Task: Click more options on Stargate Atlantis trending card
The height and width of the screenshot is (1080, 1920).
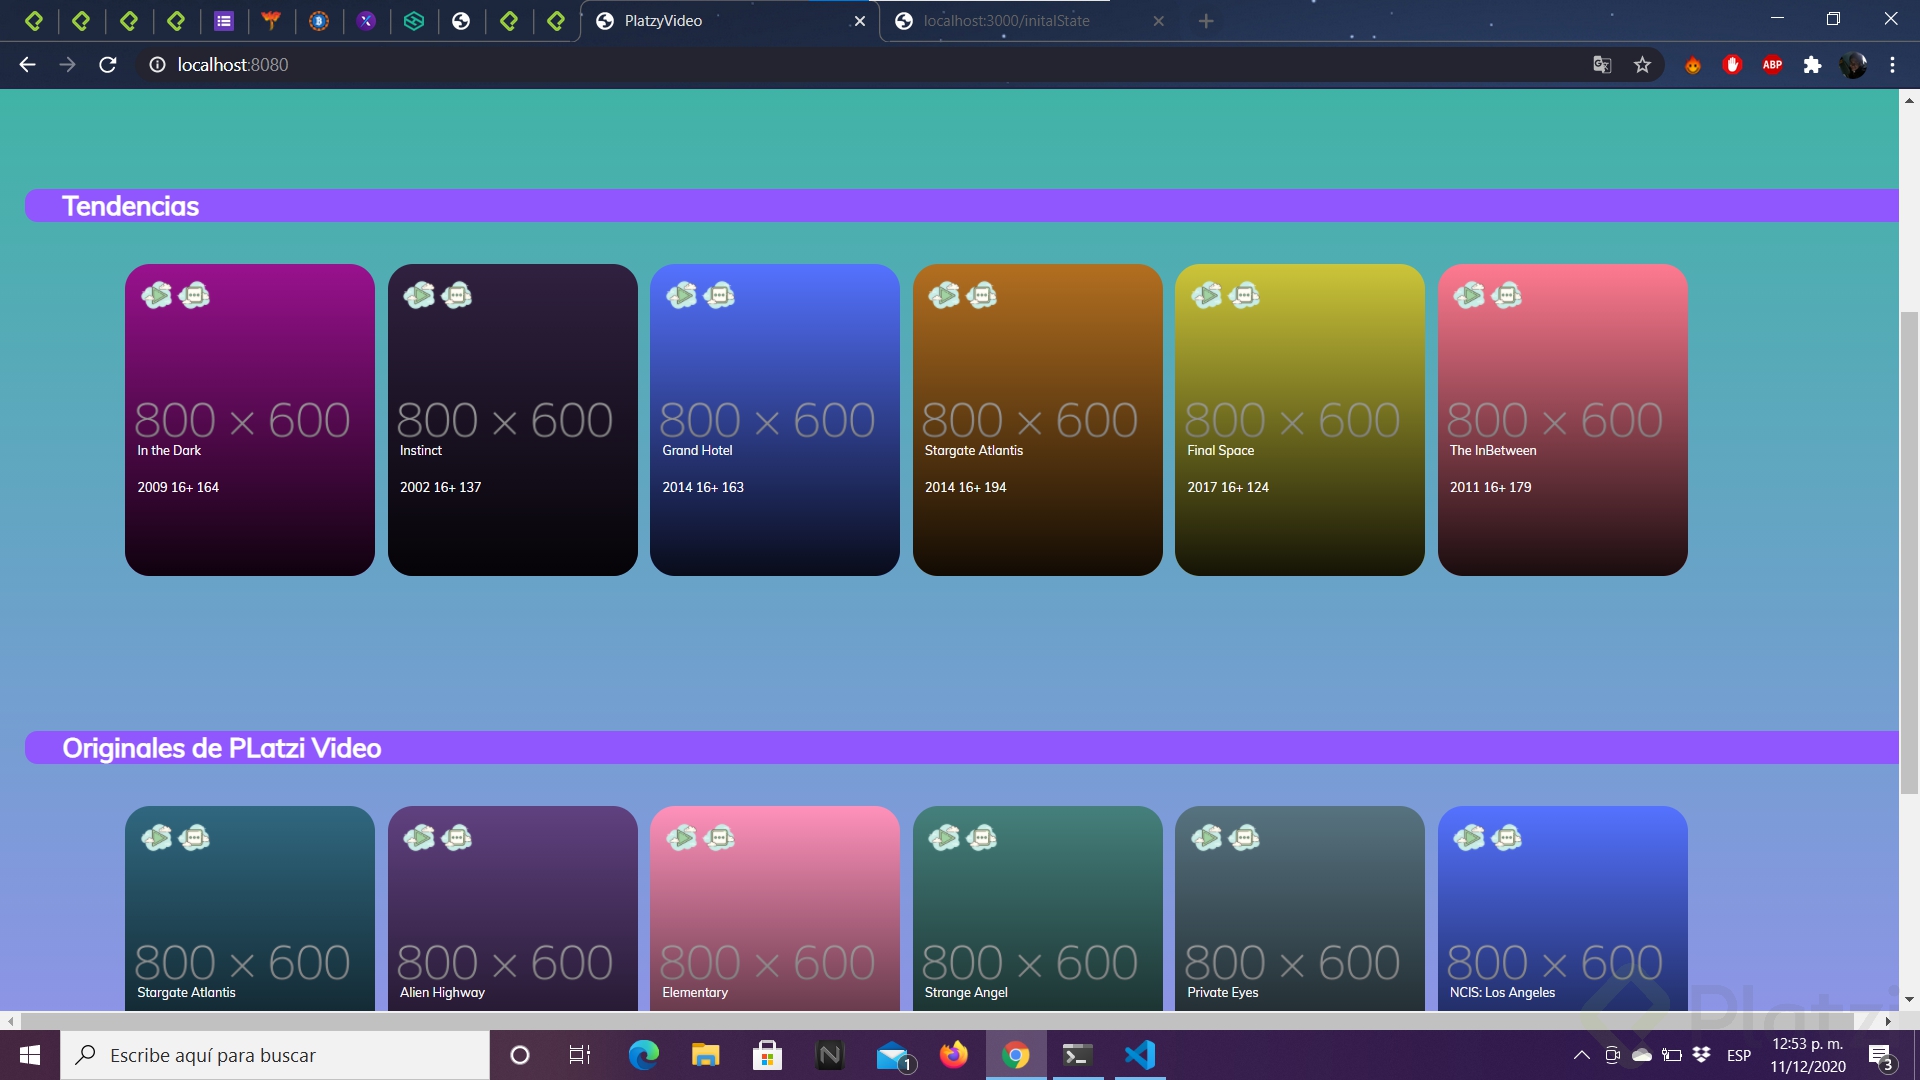Action: [982, 295]
